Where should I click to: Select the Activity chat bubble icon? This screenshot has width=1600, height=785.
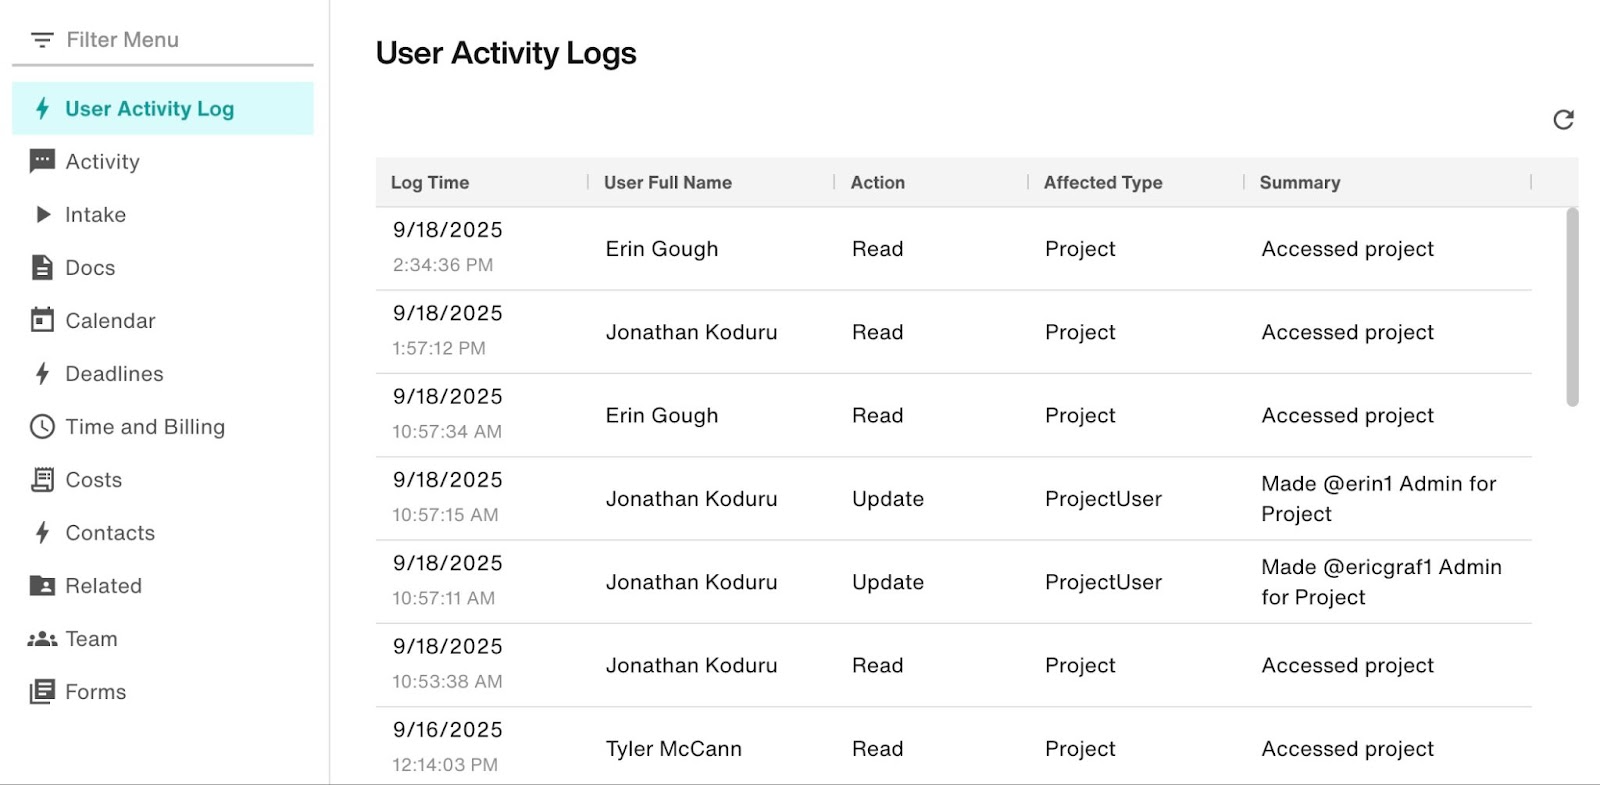41,161
